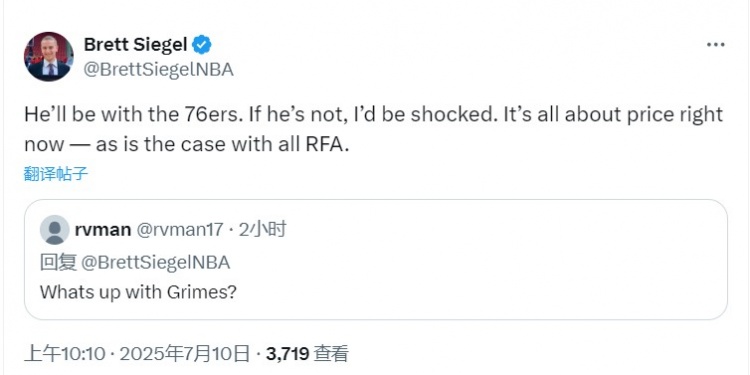Open the @BrettSiegelNBA handle under the name

pyautogui.click(x=159, y=70)
